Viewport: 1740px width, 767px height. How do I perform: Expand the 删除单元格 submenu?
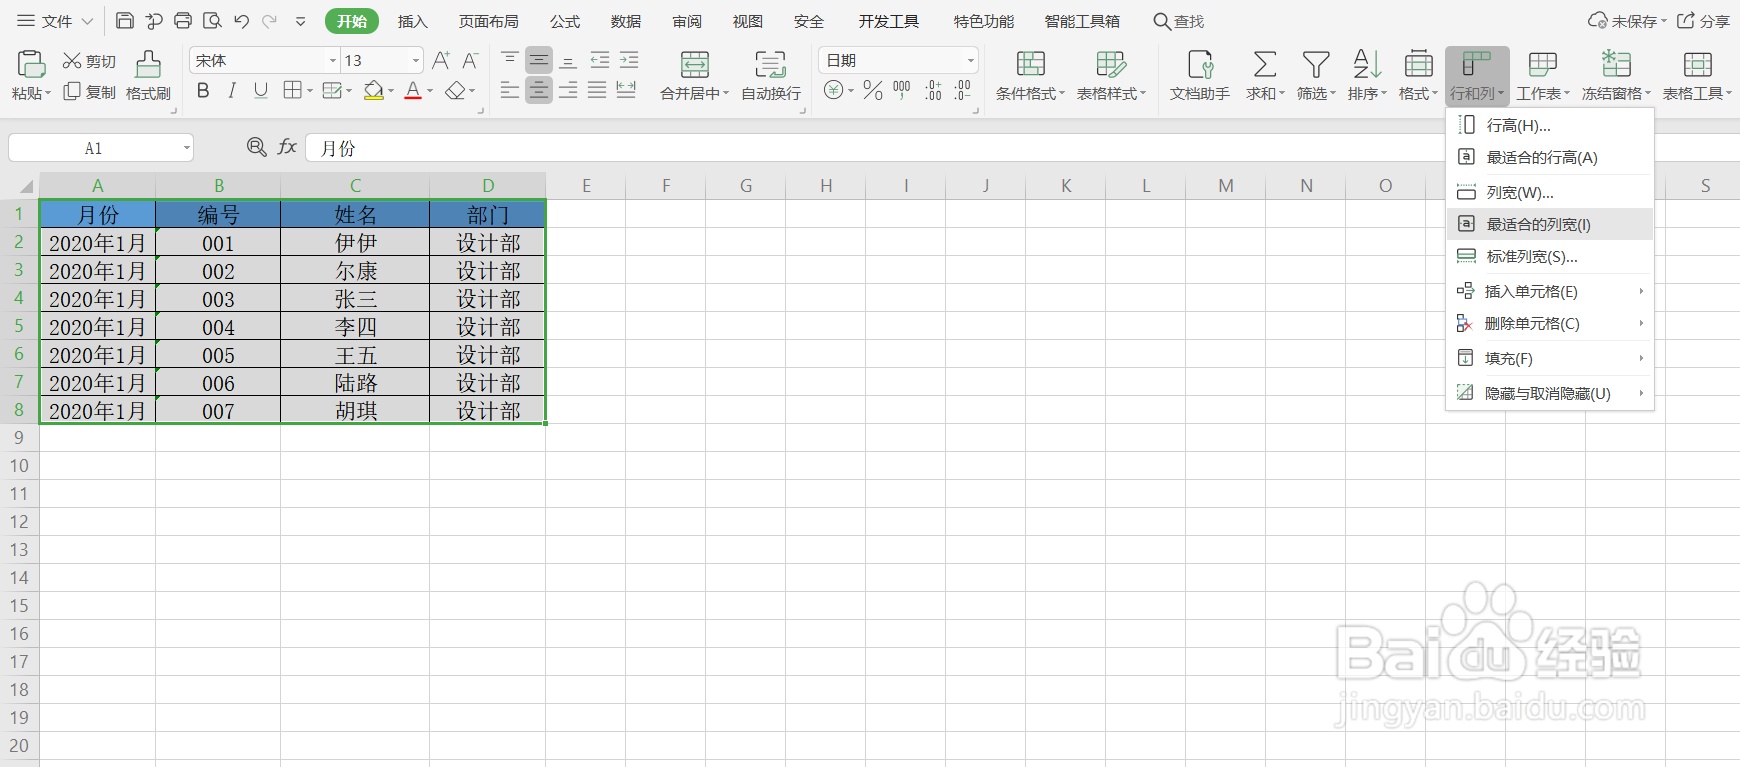click(1550, 323)
